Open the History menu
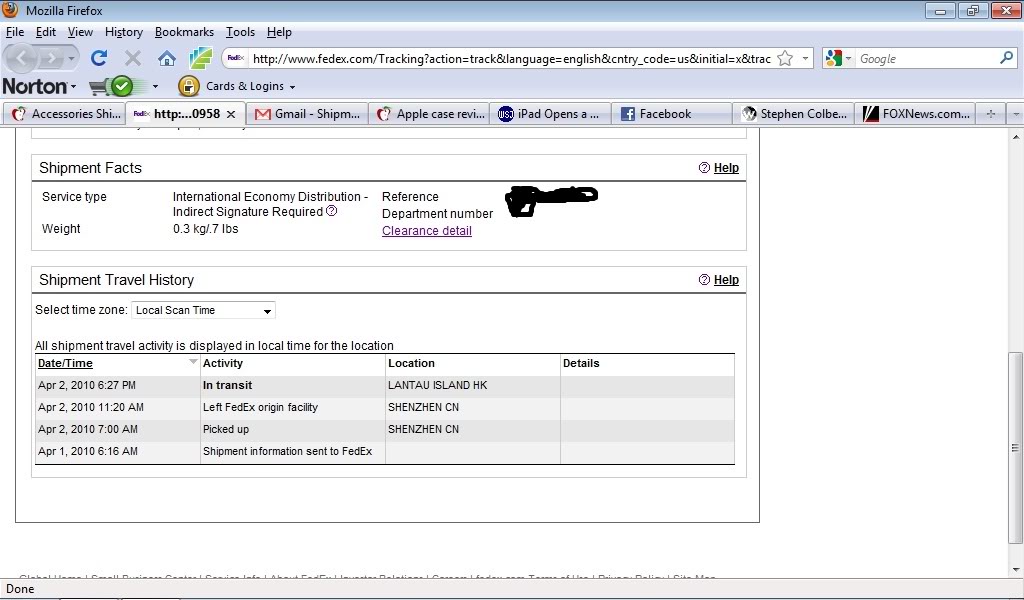The image size is (1024, 600). tap(123, 32)
